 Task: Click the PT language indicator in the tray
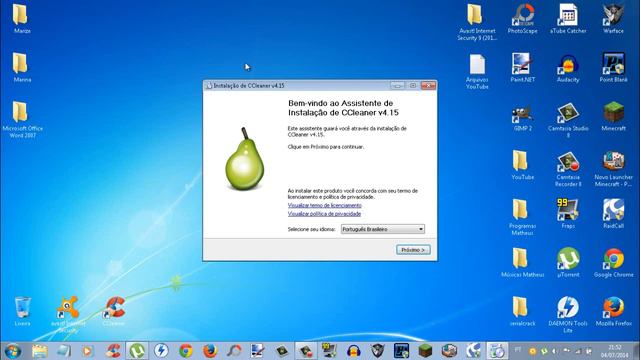point(518,350)
